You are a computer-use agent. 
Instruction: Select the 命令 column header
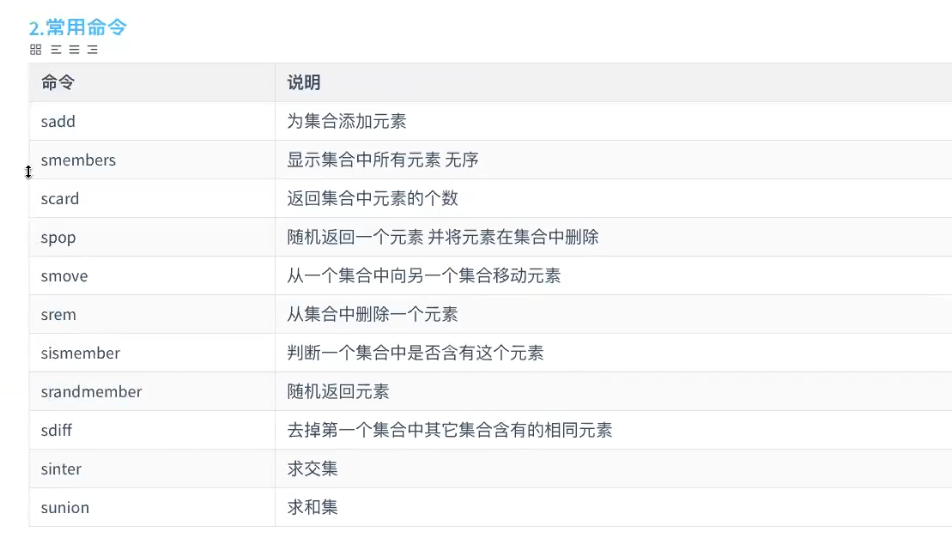pos(152,83)
